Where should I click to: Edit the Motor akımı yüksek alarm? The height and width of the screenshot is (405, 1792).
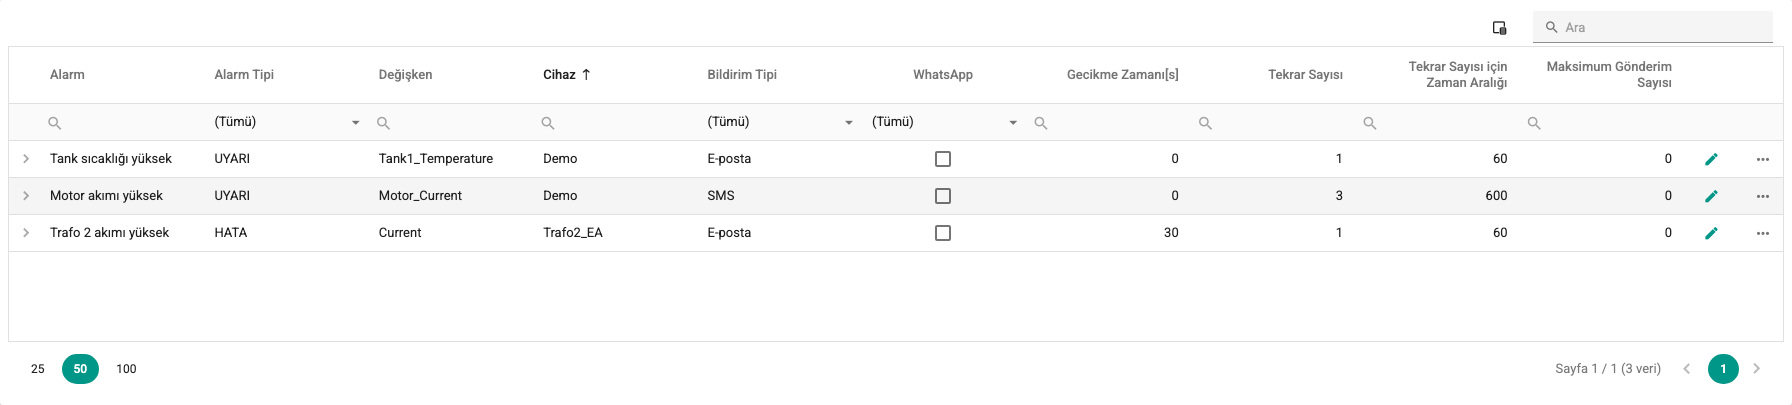(1711, 196)
